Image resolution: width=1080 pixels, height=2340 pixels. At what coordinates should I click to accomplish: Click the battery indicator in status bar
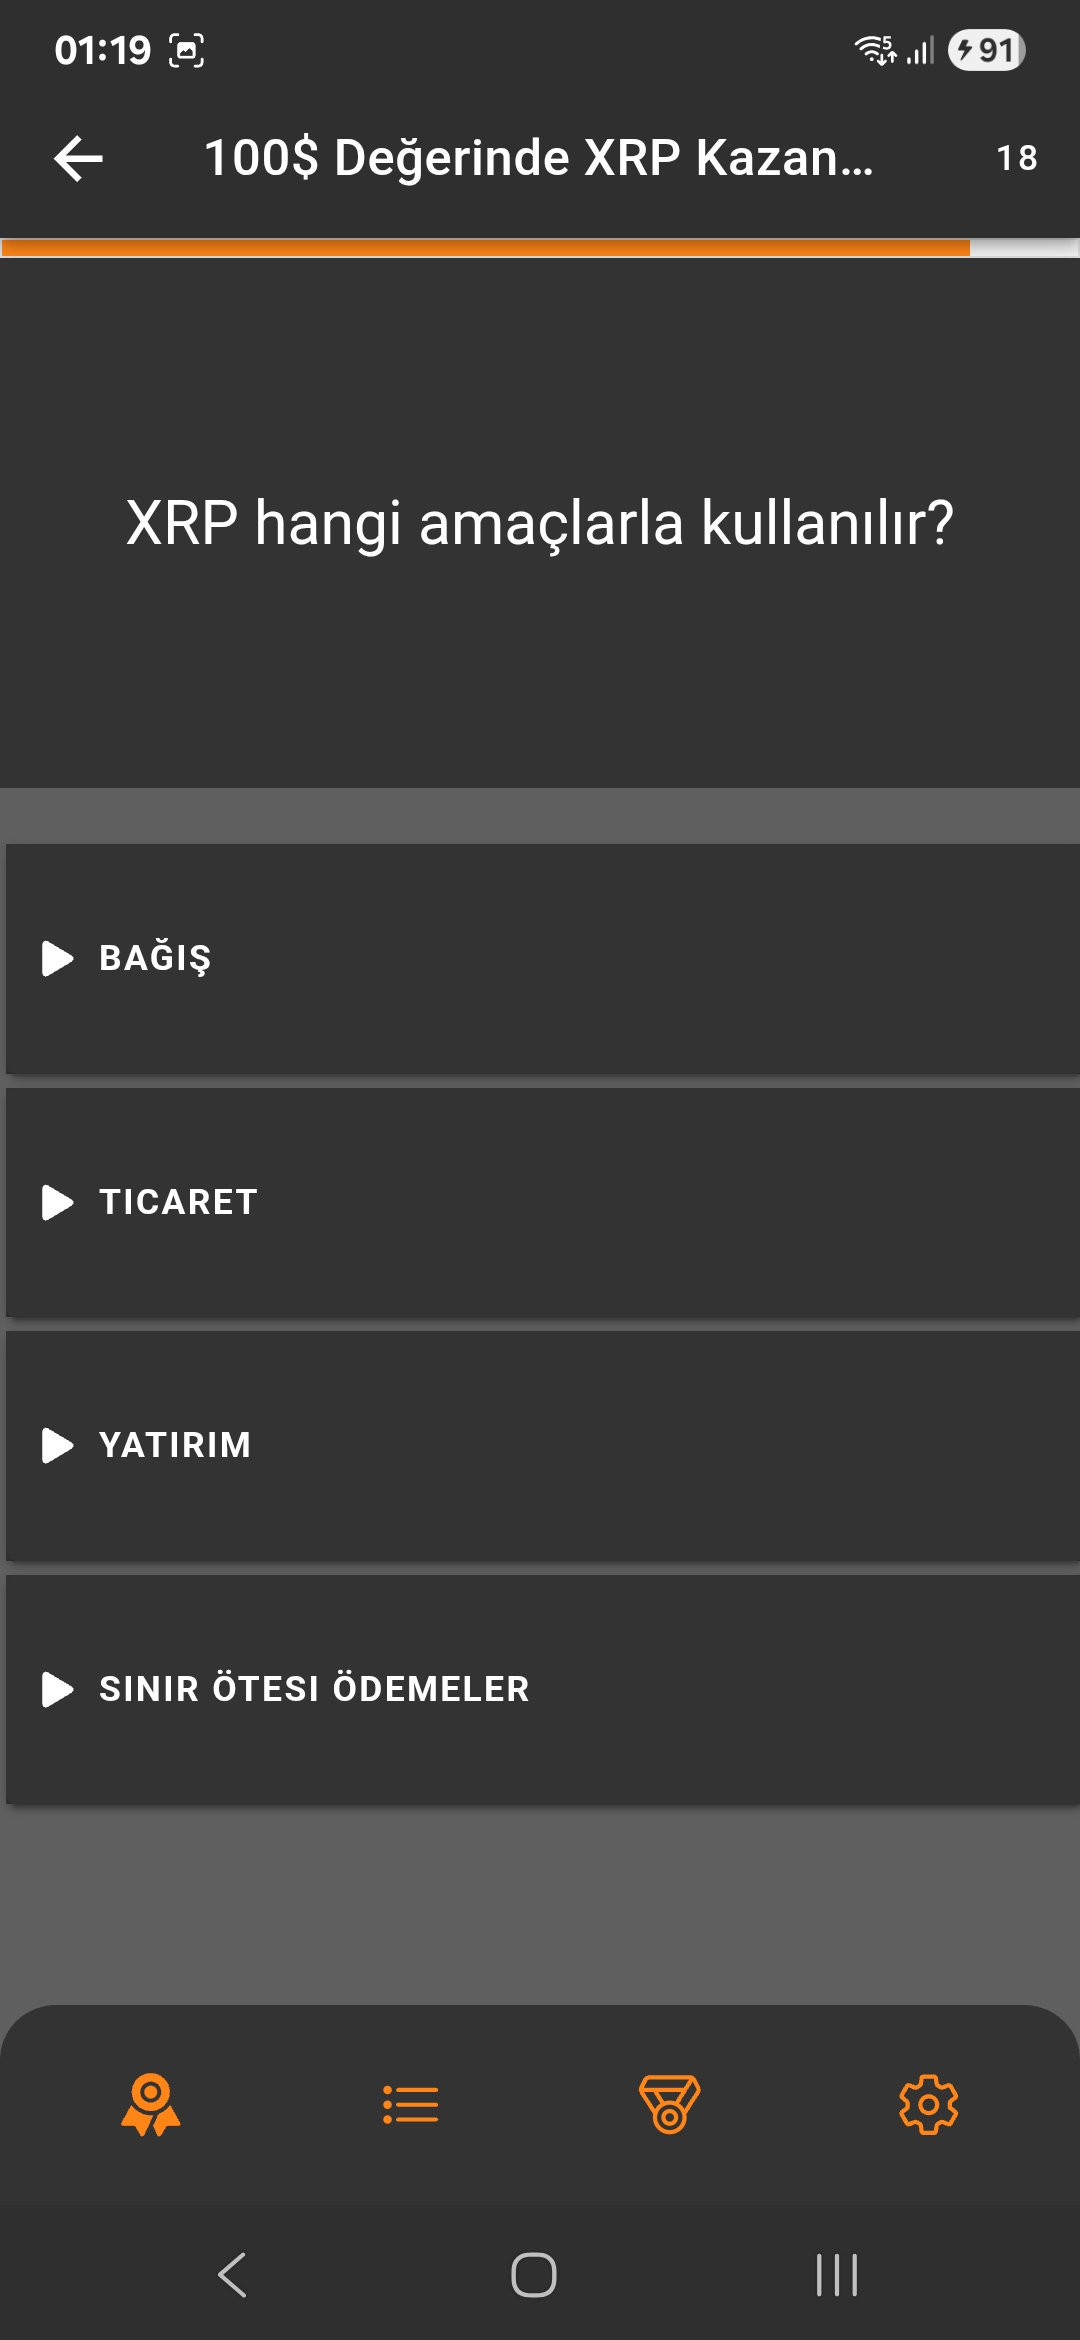point(987,50)
